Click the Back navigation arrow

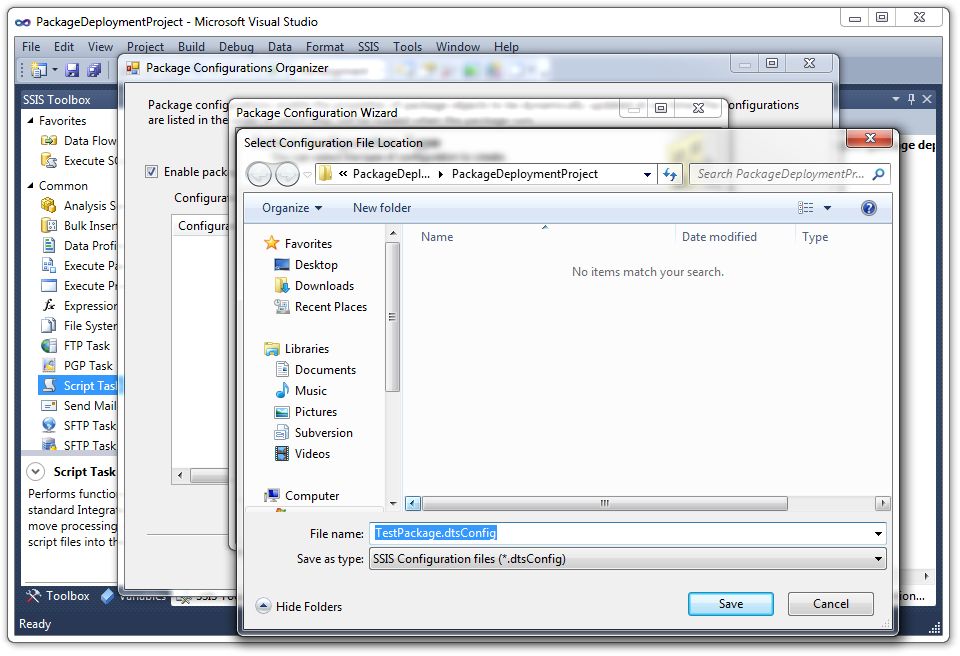(x=259, y=174)
